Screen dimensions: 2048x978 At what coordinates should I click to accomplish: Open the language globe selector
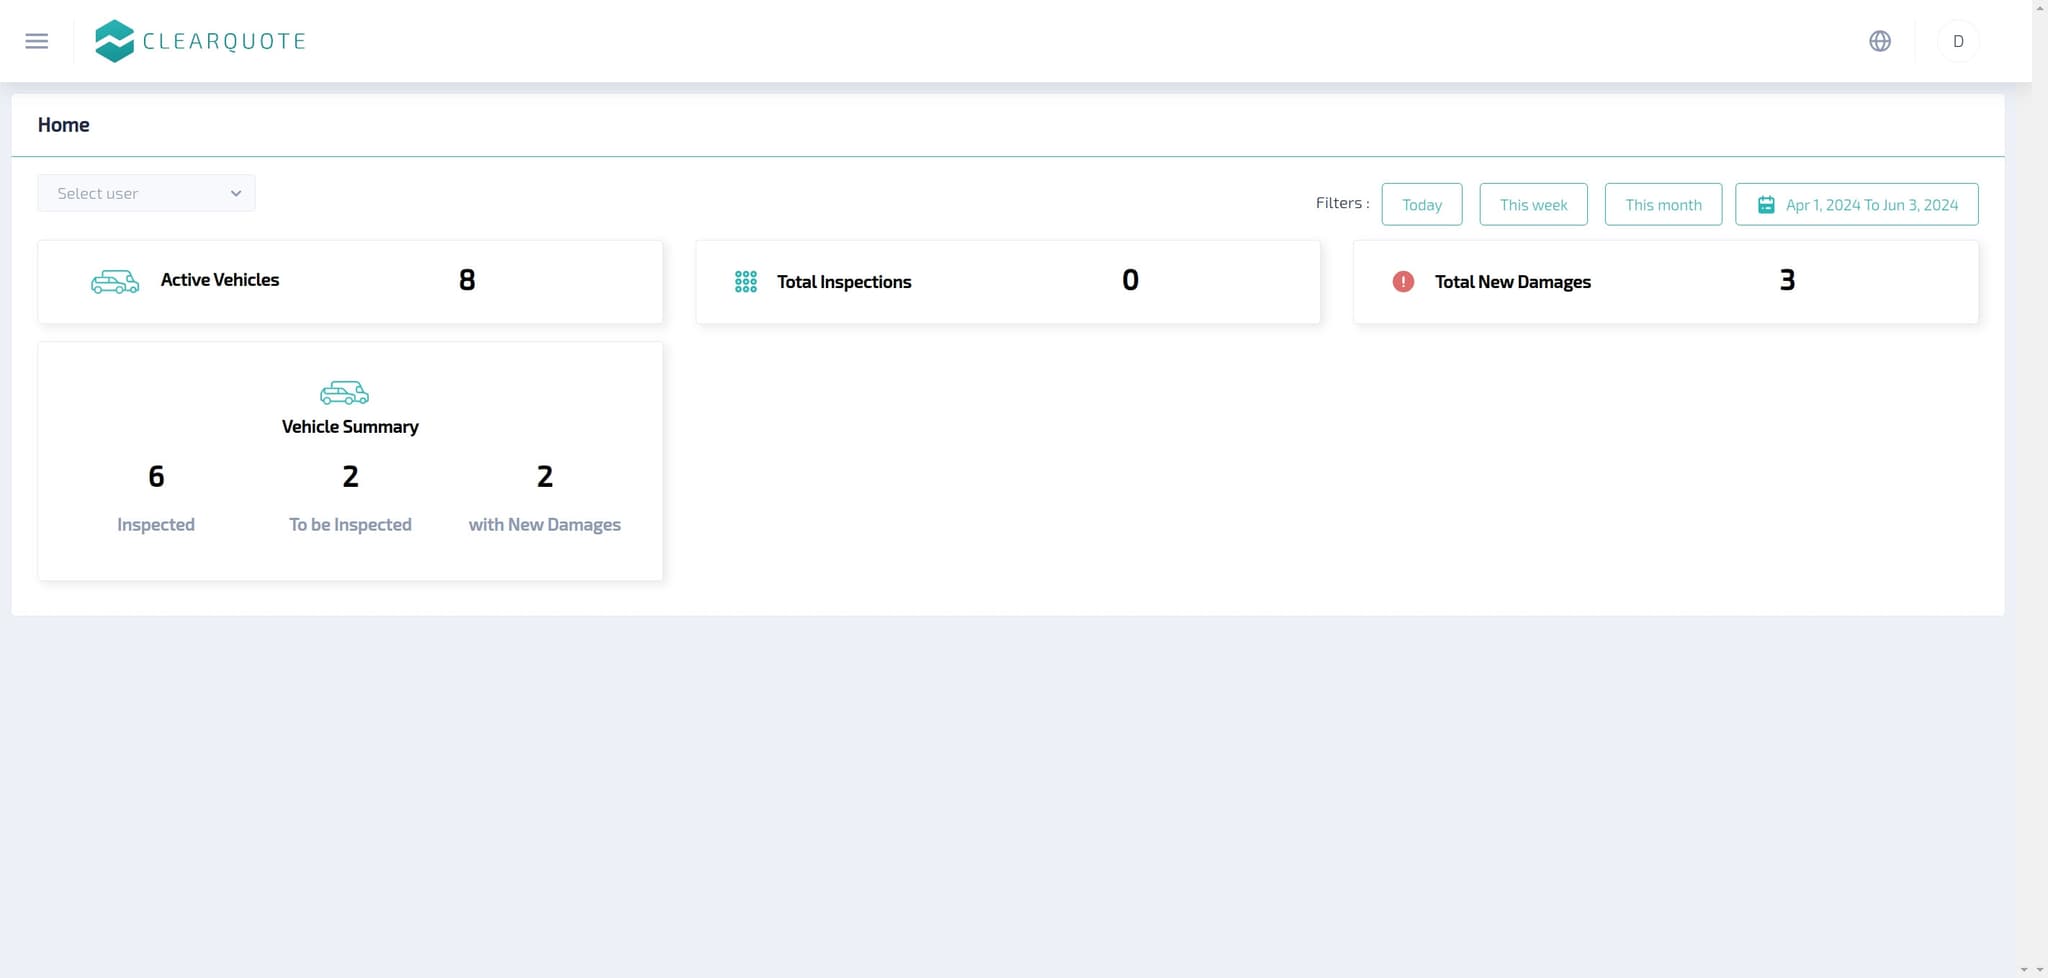click(x=1881, y=41)
